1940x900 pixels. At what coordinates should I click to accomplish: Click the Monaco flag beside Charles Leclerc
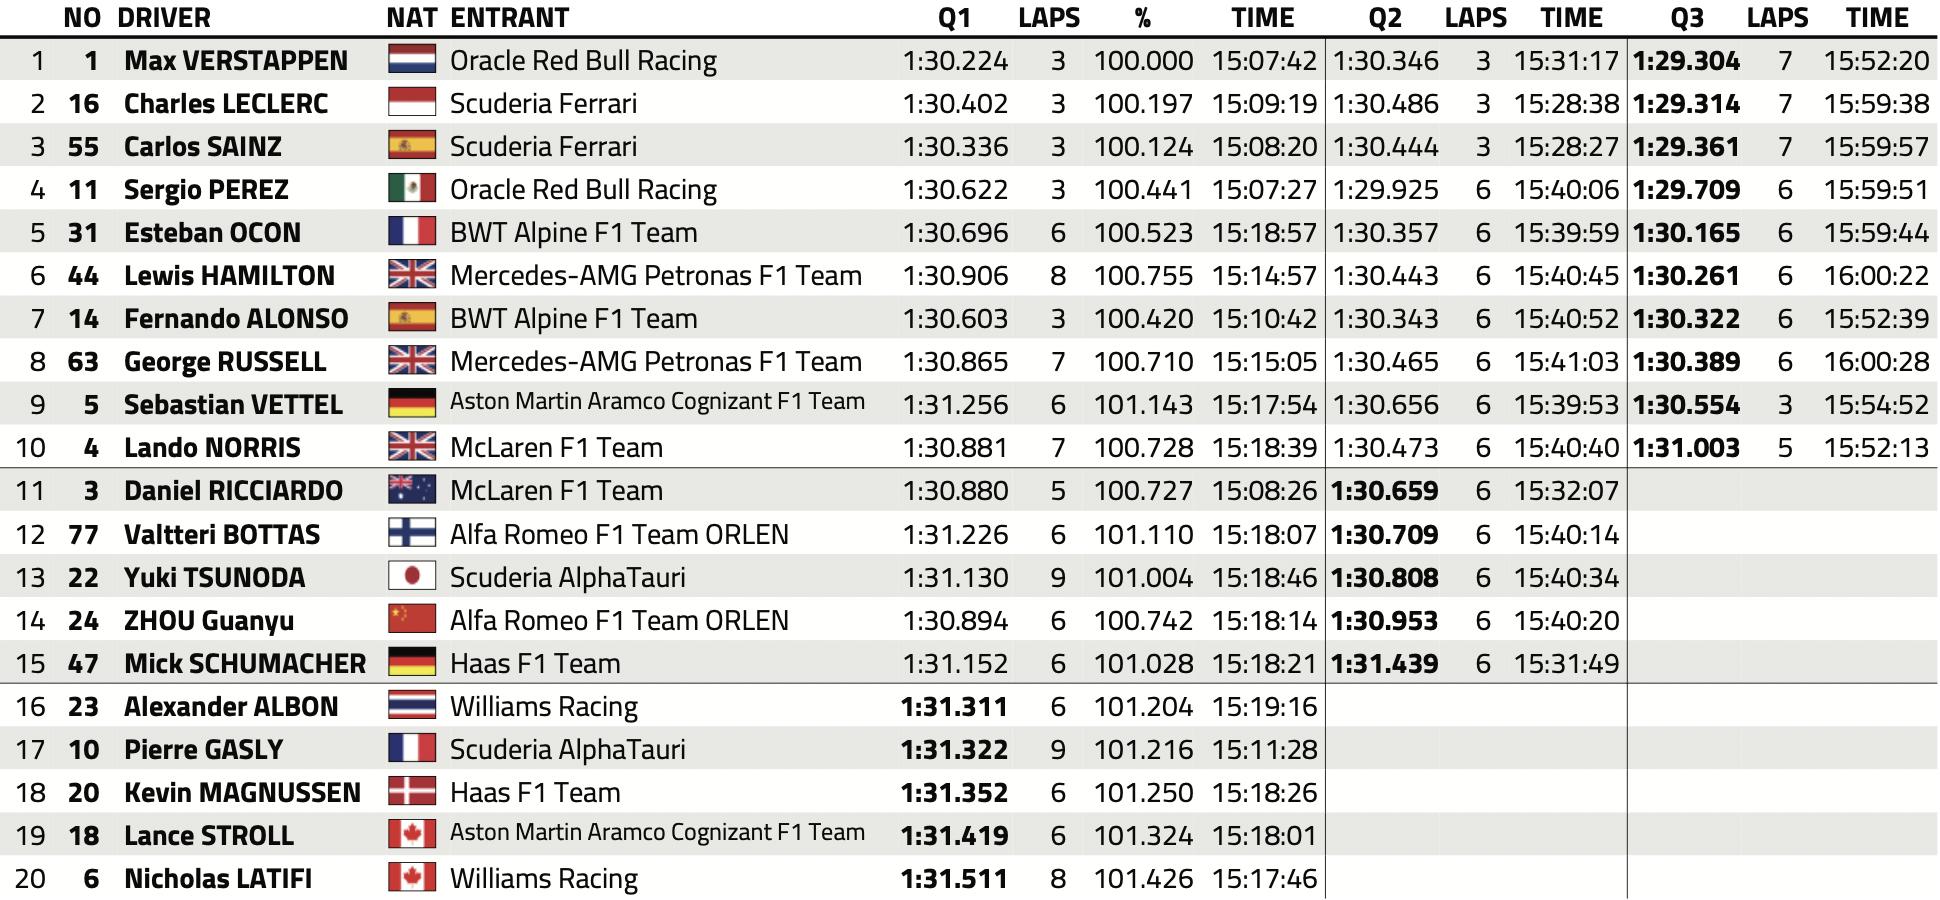[412, 103]
